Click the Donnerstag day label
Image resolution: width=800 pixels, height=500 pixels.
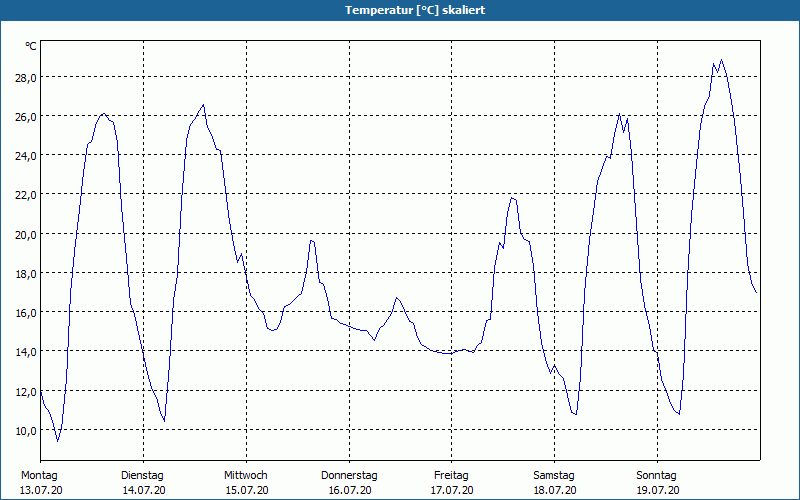(349, 476)
